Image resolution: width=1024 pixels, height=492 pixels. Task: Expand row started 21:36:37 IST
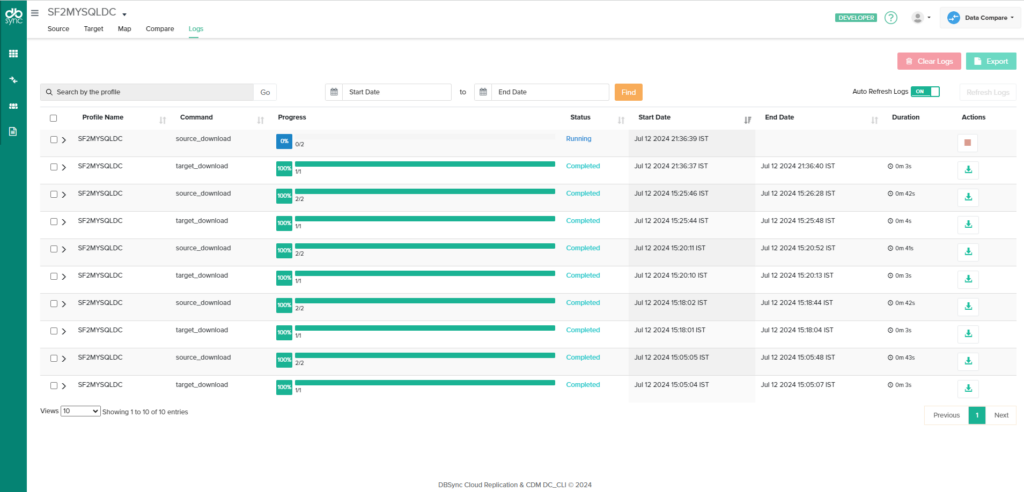[64, 167]
